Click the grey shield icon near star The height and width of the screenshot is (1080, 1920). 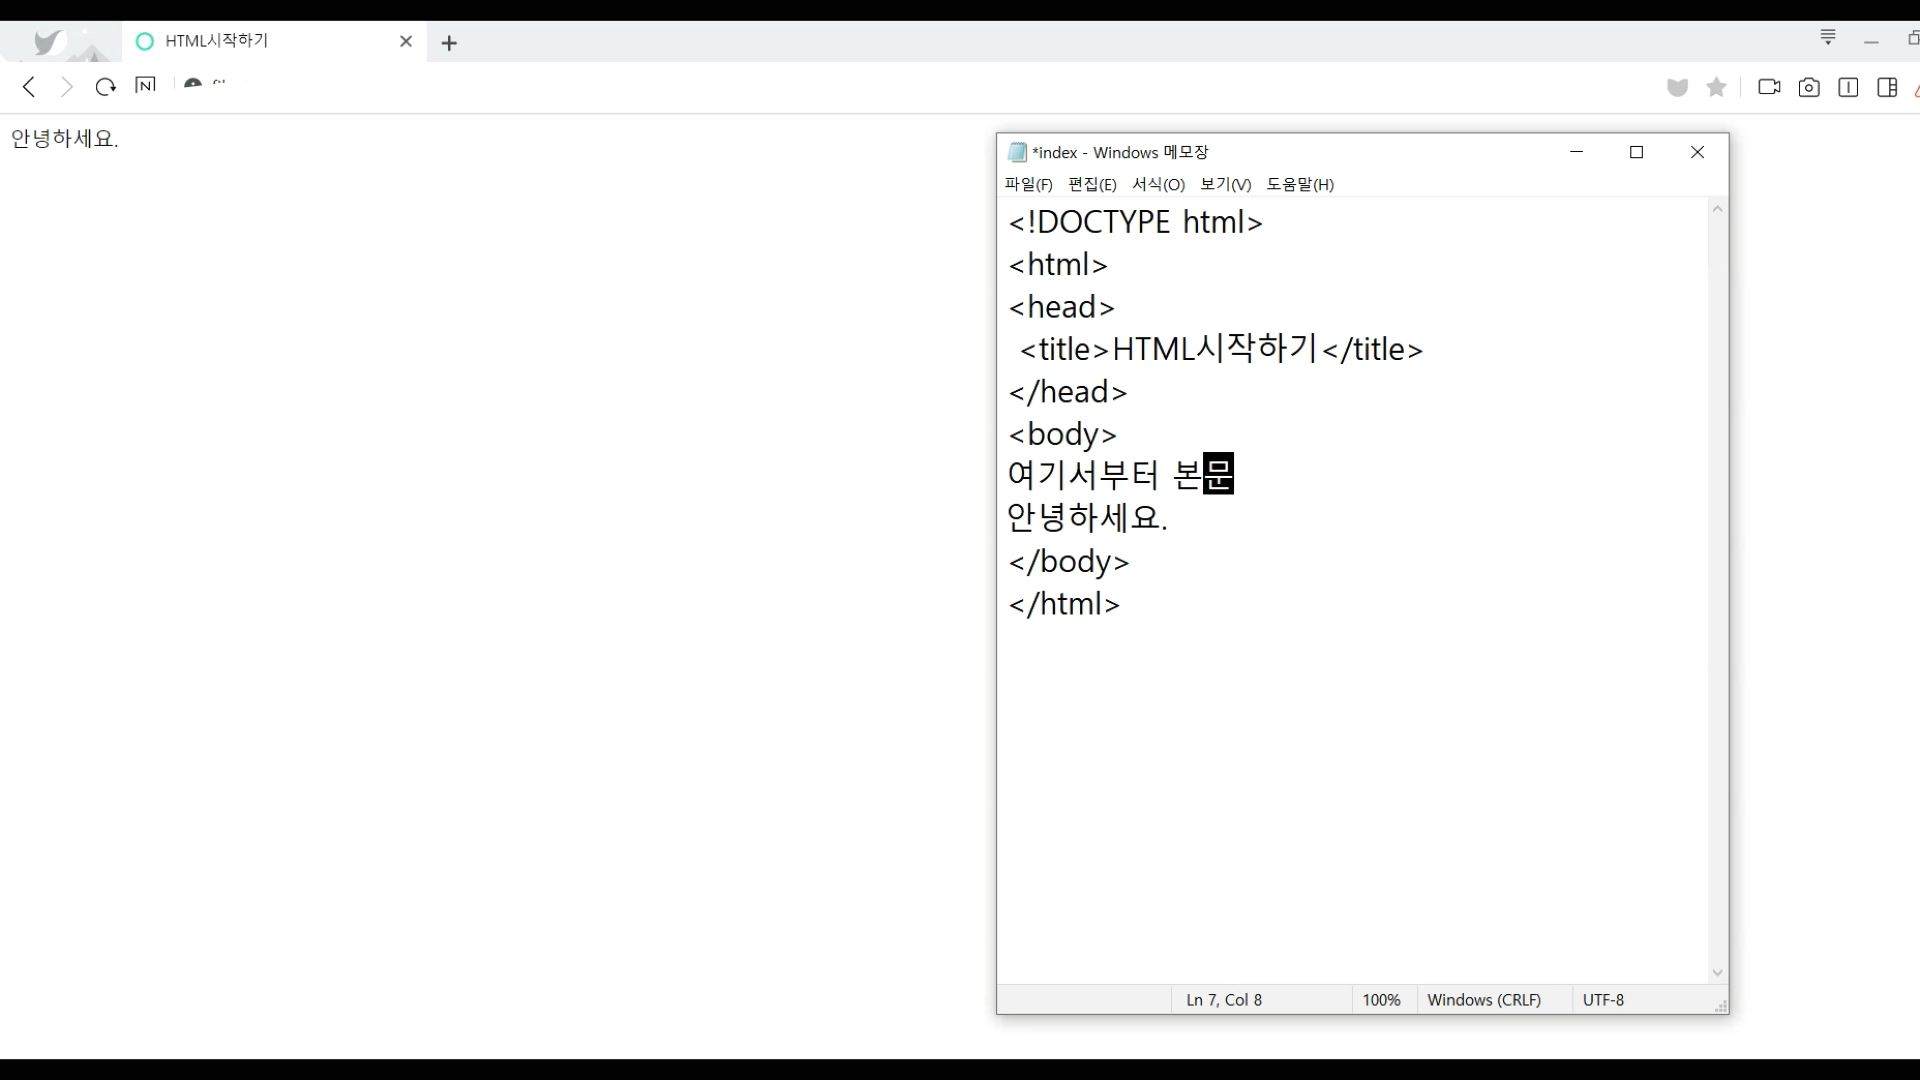coord(1677,88)
